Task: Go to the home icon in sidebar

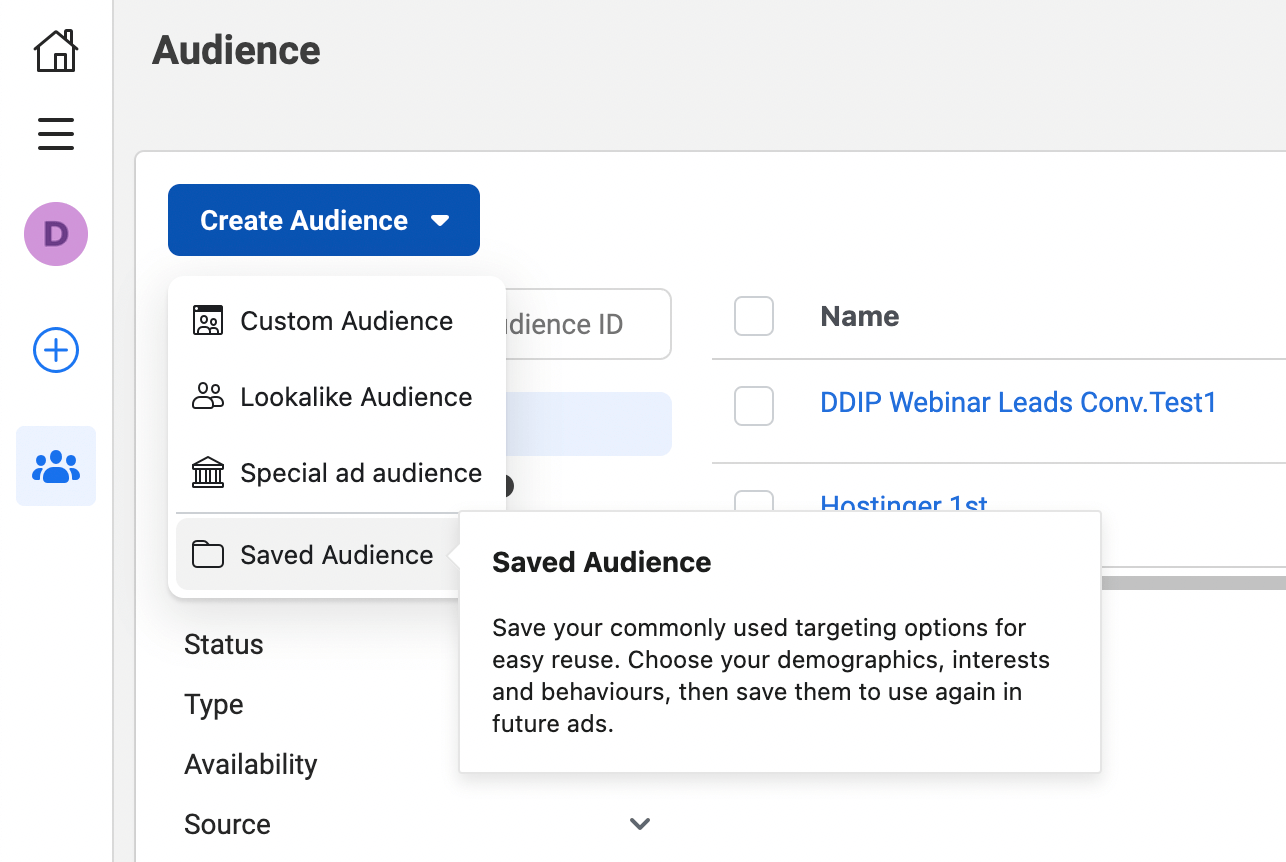Action: (56, 50)
